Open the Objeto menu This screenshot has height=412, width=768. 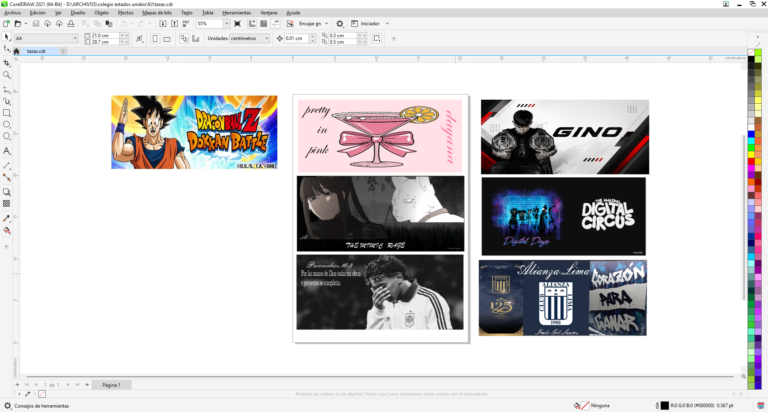(x=101, y=13)
